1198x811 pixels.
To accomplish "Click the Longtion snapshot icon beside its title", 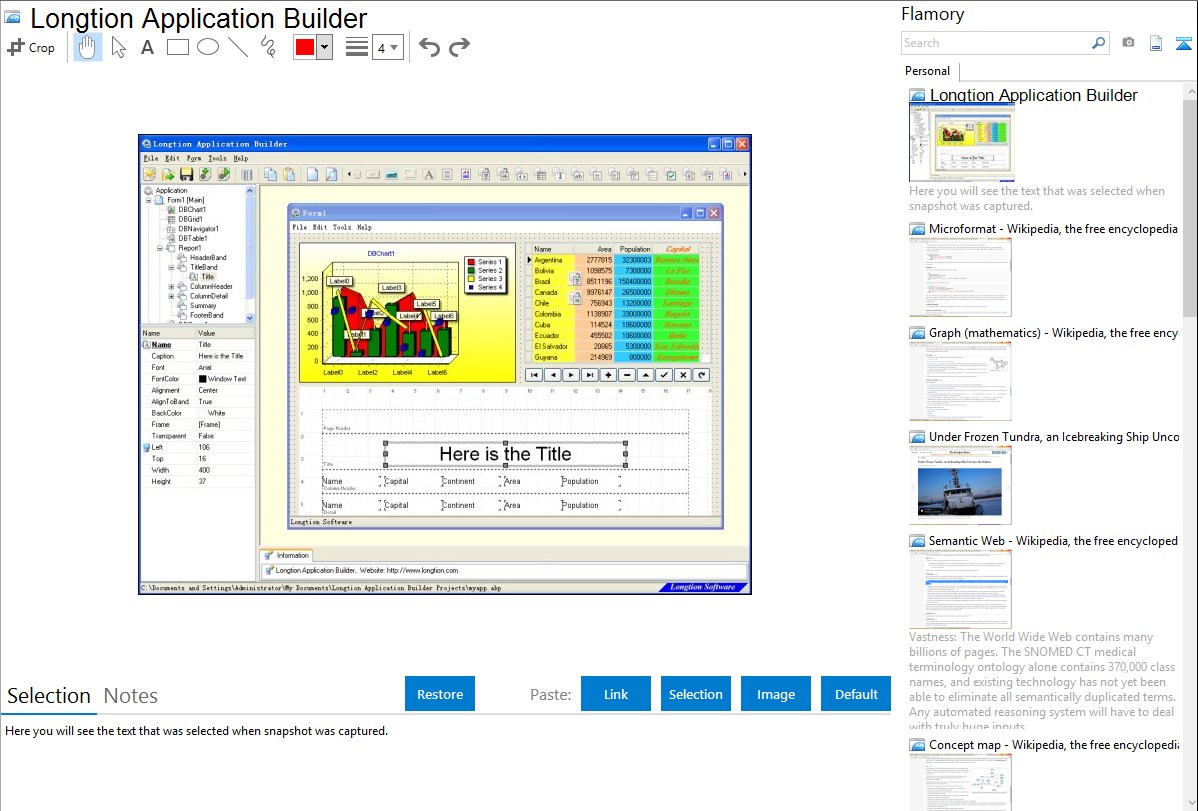I will pos(917,96).
